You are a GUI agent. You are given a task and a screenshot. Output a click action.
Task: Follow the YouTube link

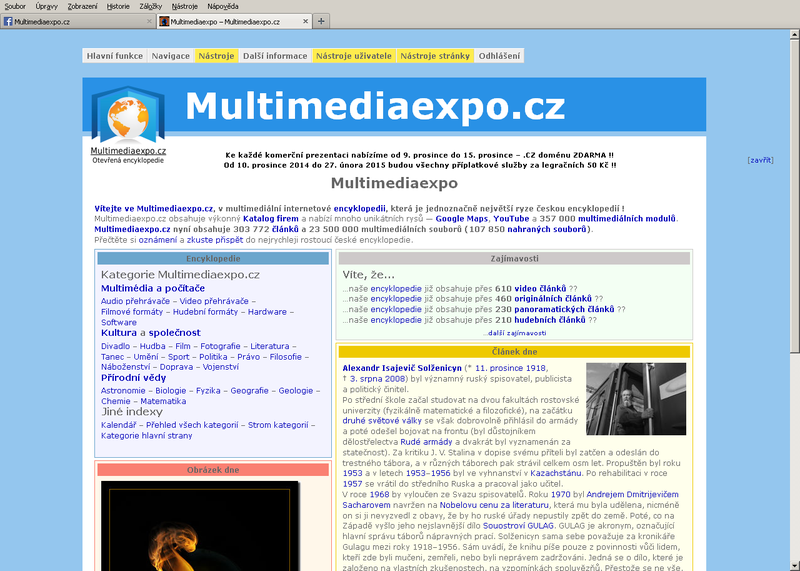pos(511,219)
